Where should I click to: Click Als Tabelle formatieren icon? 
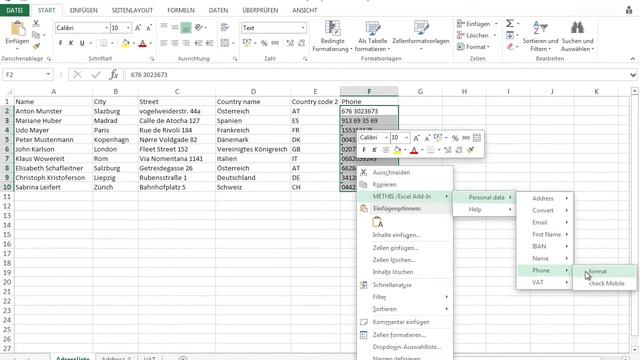tap(373, 28)
